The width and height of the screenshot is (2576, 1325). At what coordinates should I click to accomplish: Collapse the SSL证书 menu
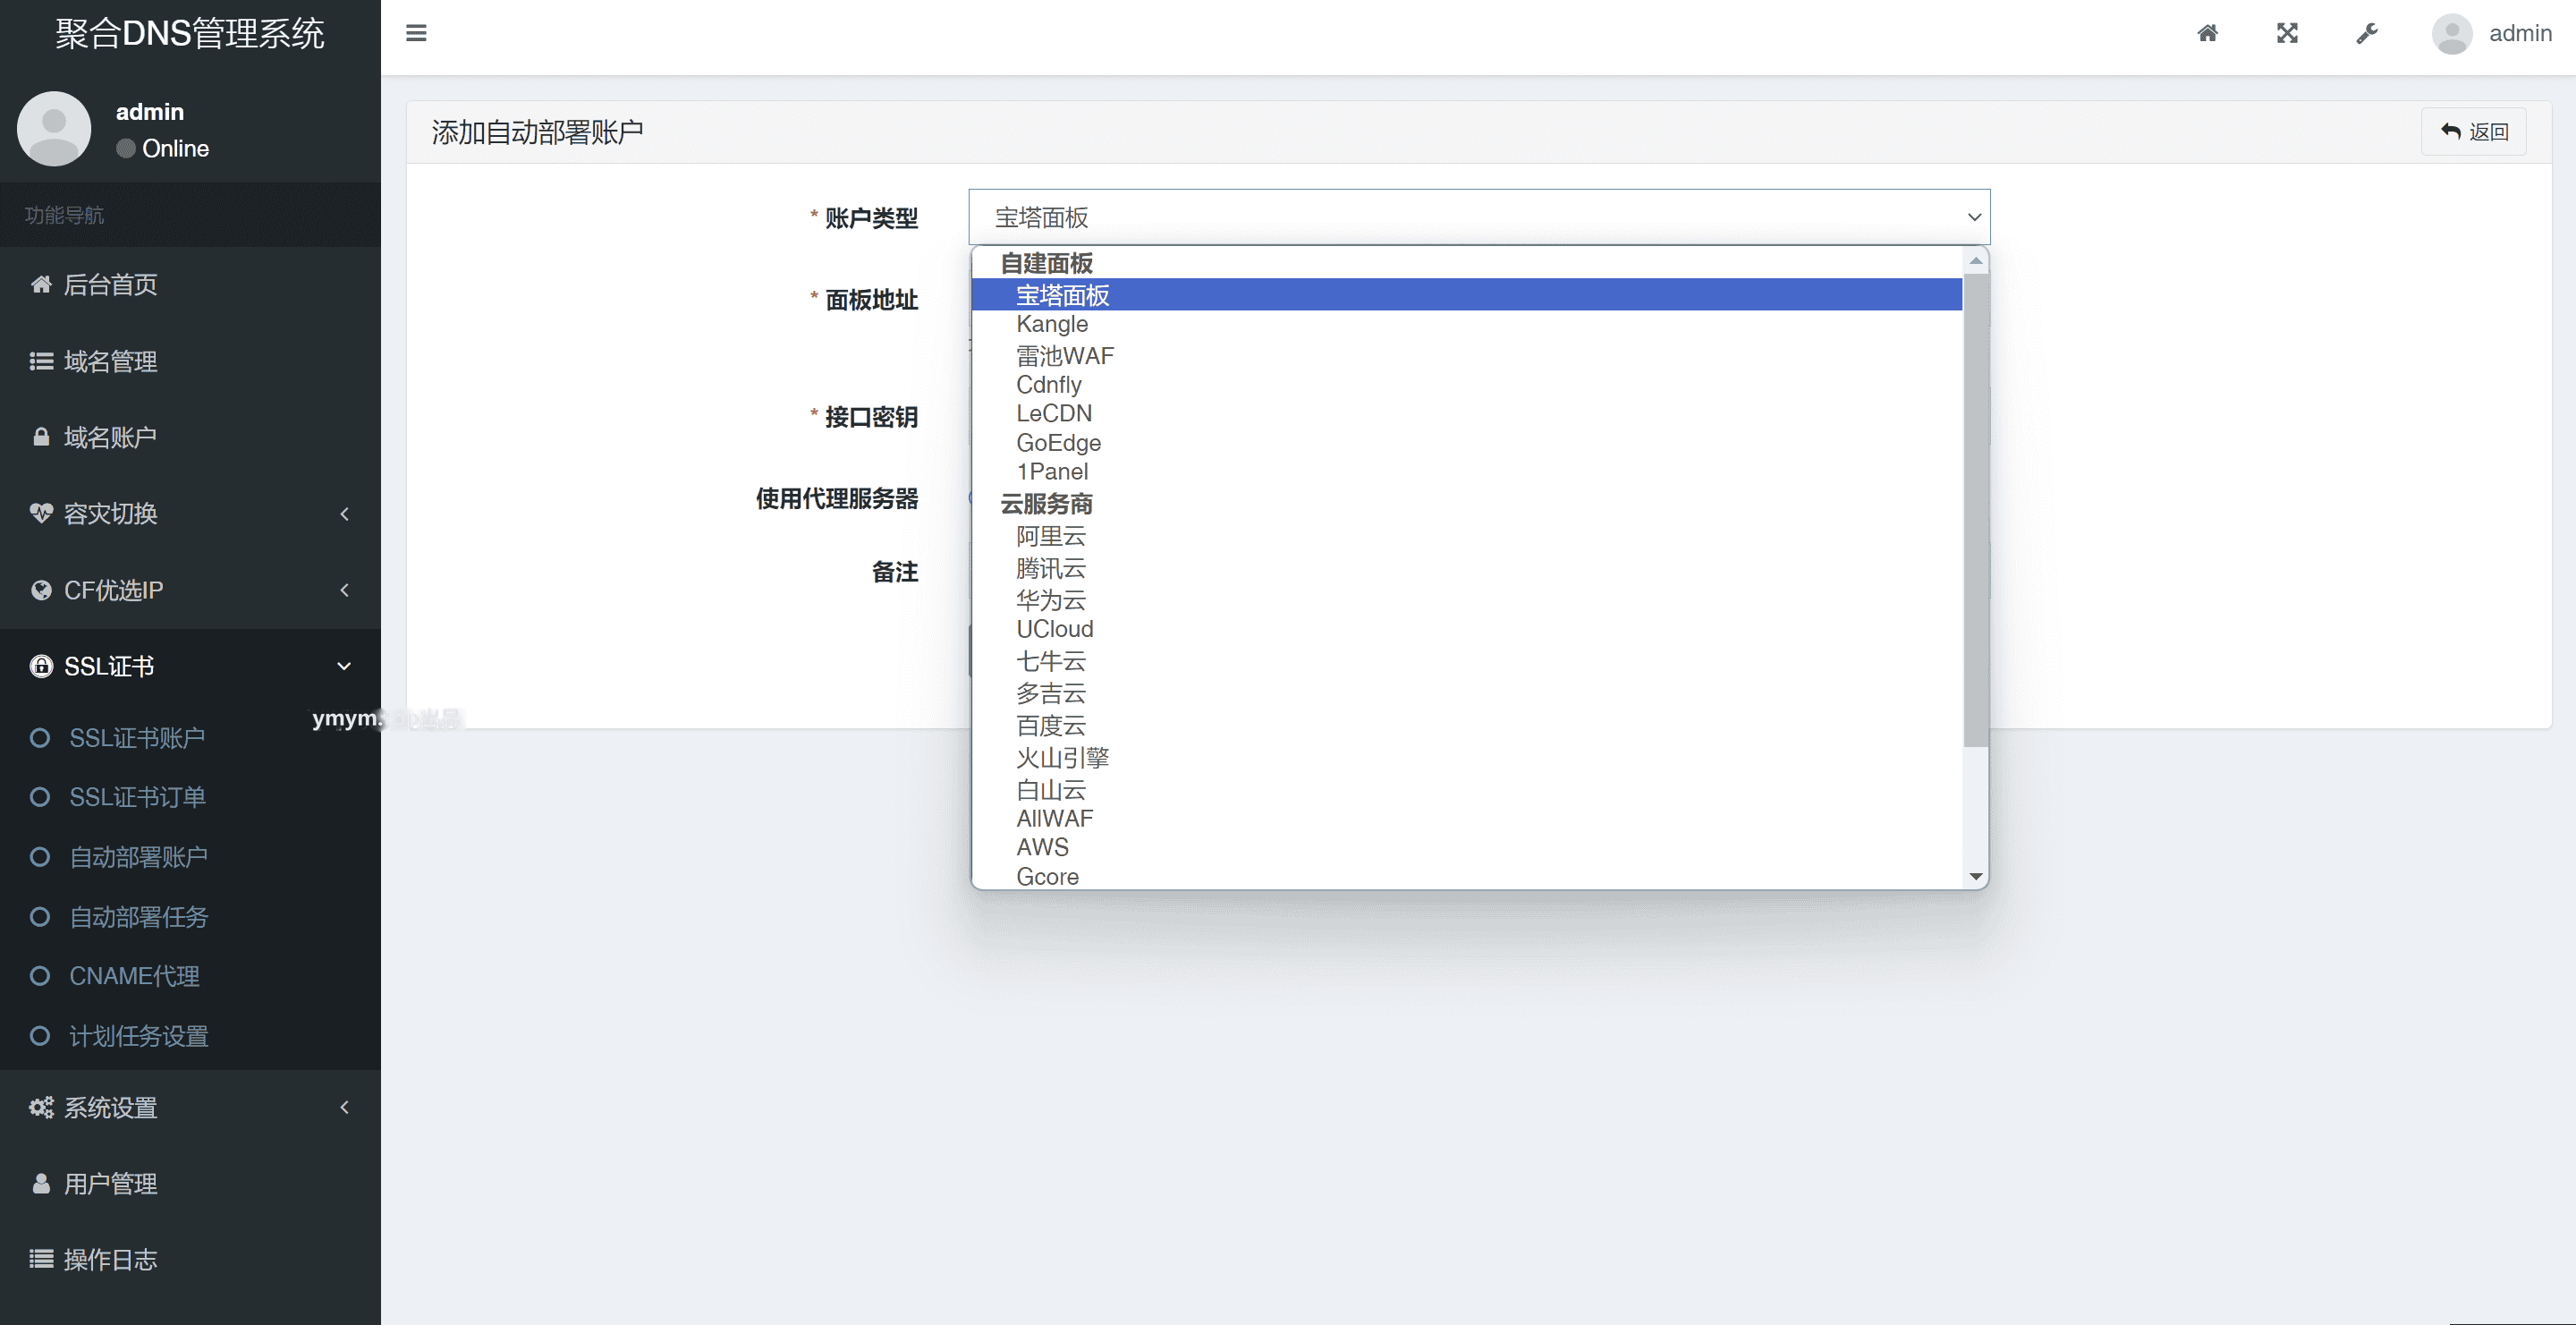(190, 666)
